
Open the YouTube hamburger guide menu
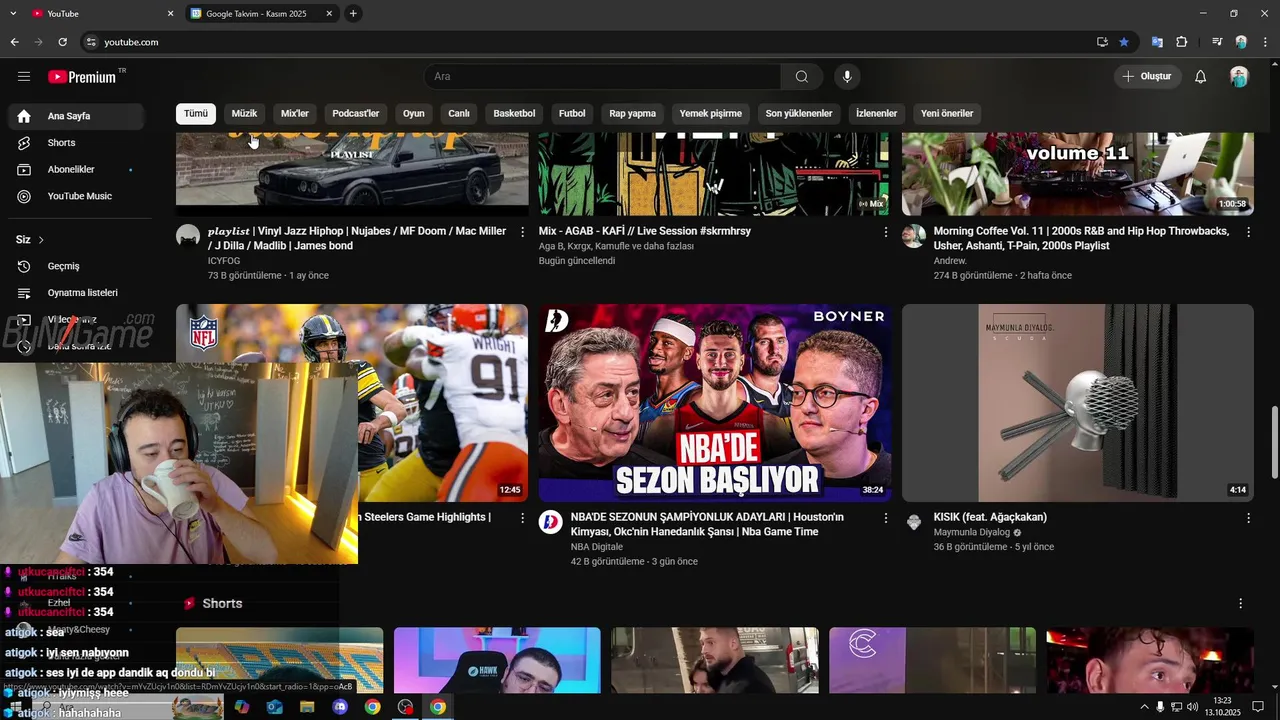click(x=24, y=76)
